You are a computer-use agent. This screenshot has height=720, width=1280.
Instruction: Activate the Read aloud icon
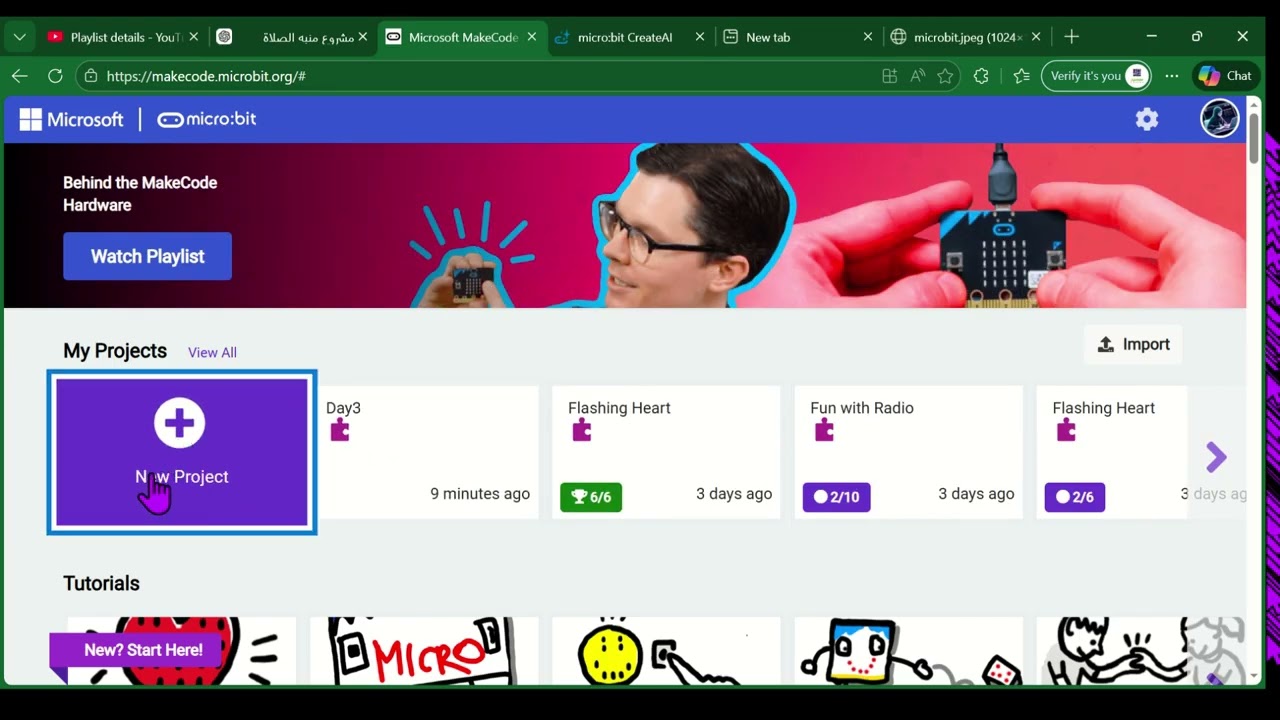click(x=918, y=76)
